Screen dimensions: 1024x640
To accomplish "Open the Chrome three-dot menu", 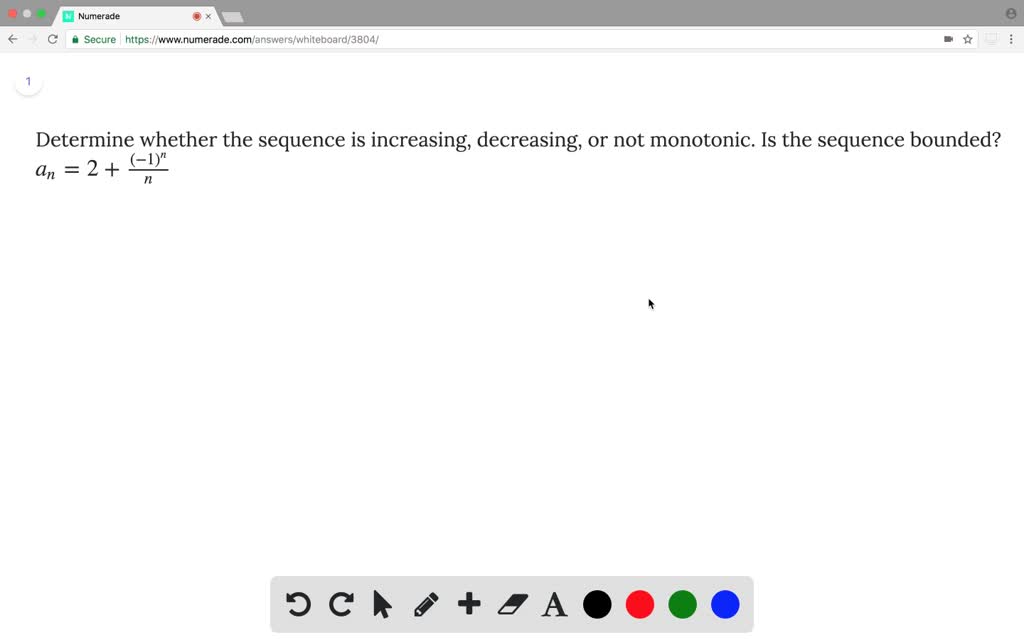I will point(1013,39).
